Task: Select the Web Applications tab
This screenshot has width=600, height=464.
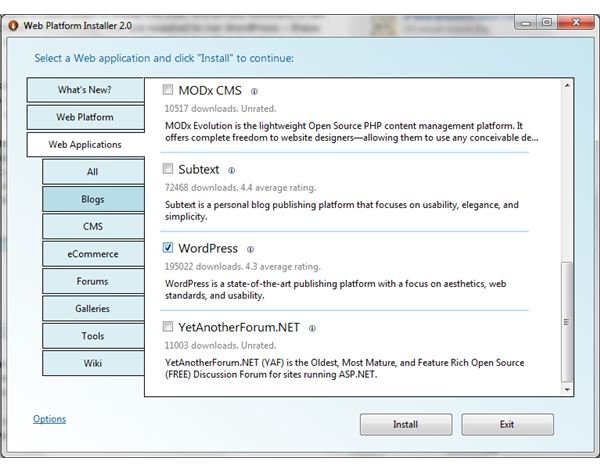Action: point(85,145)
